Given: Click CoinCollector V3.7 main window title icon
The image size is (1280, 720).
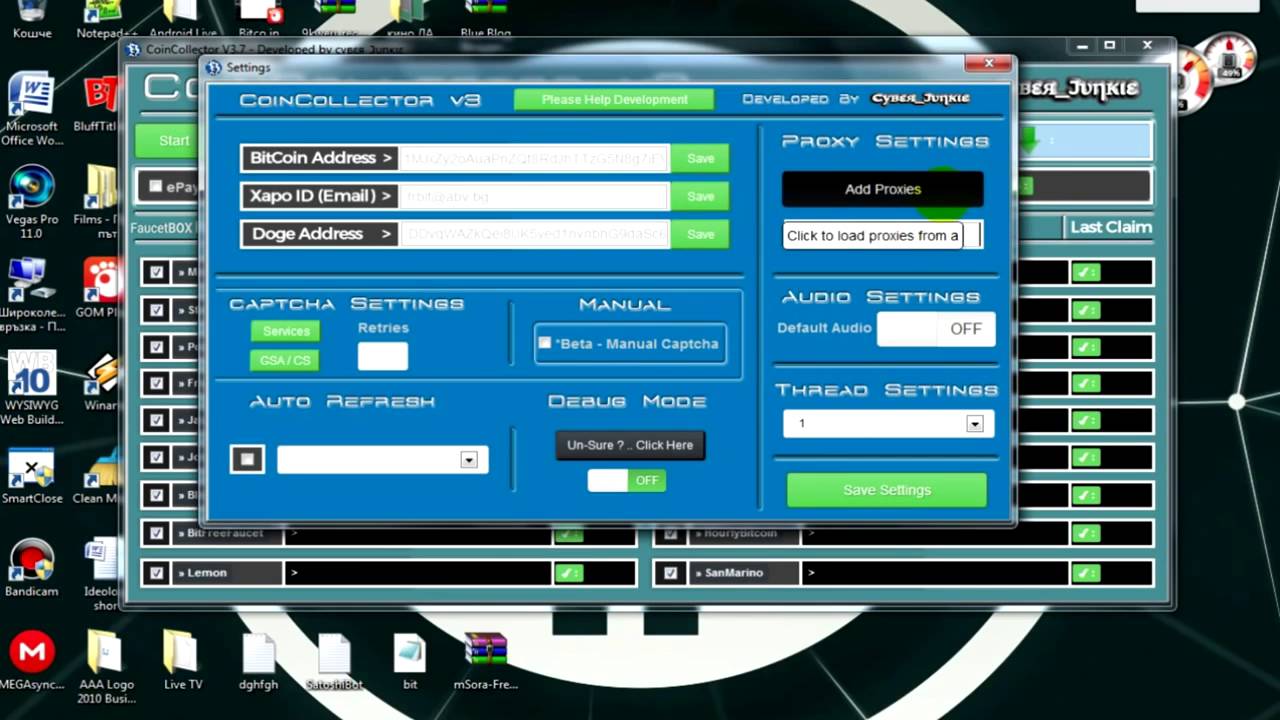Looking at the screenshot, I should (133, 49).
